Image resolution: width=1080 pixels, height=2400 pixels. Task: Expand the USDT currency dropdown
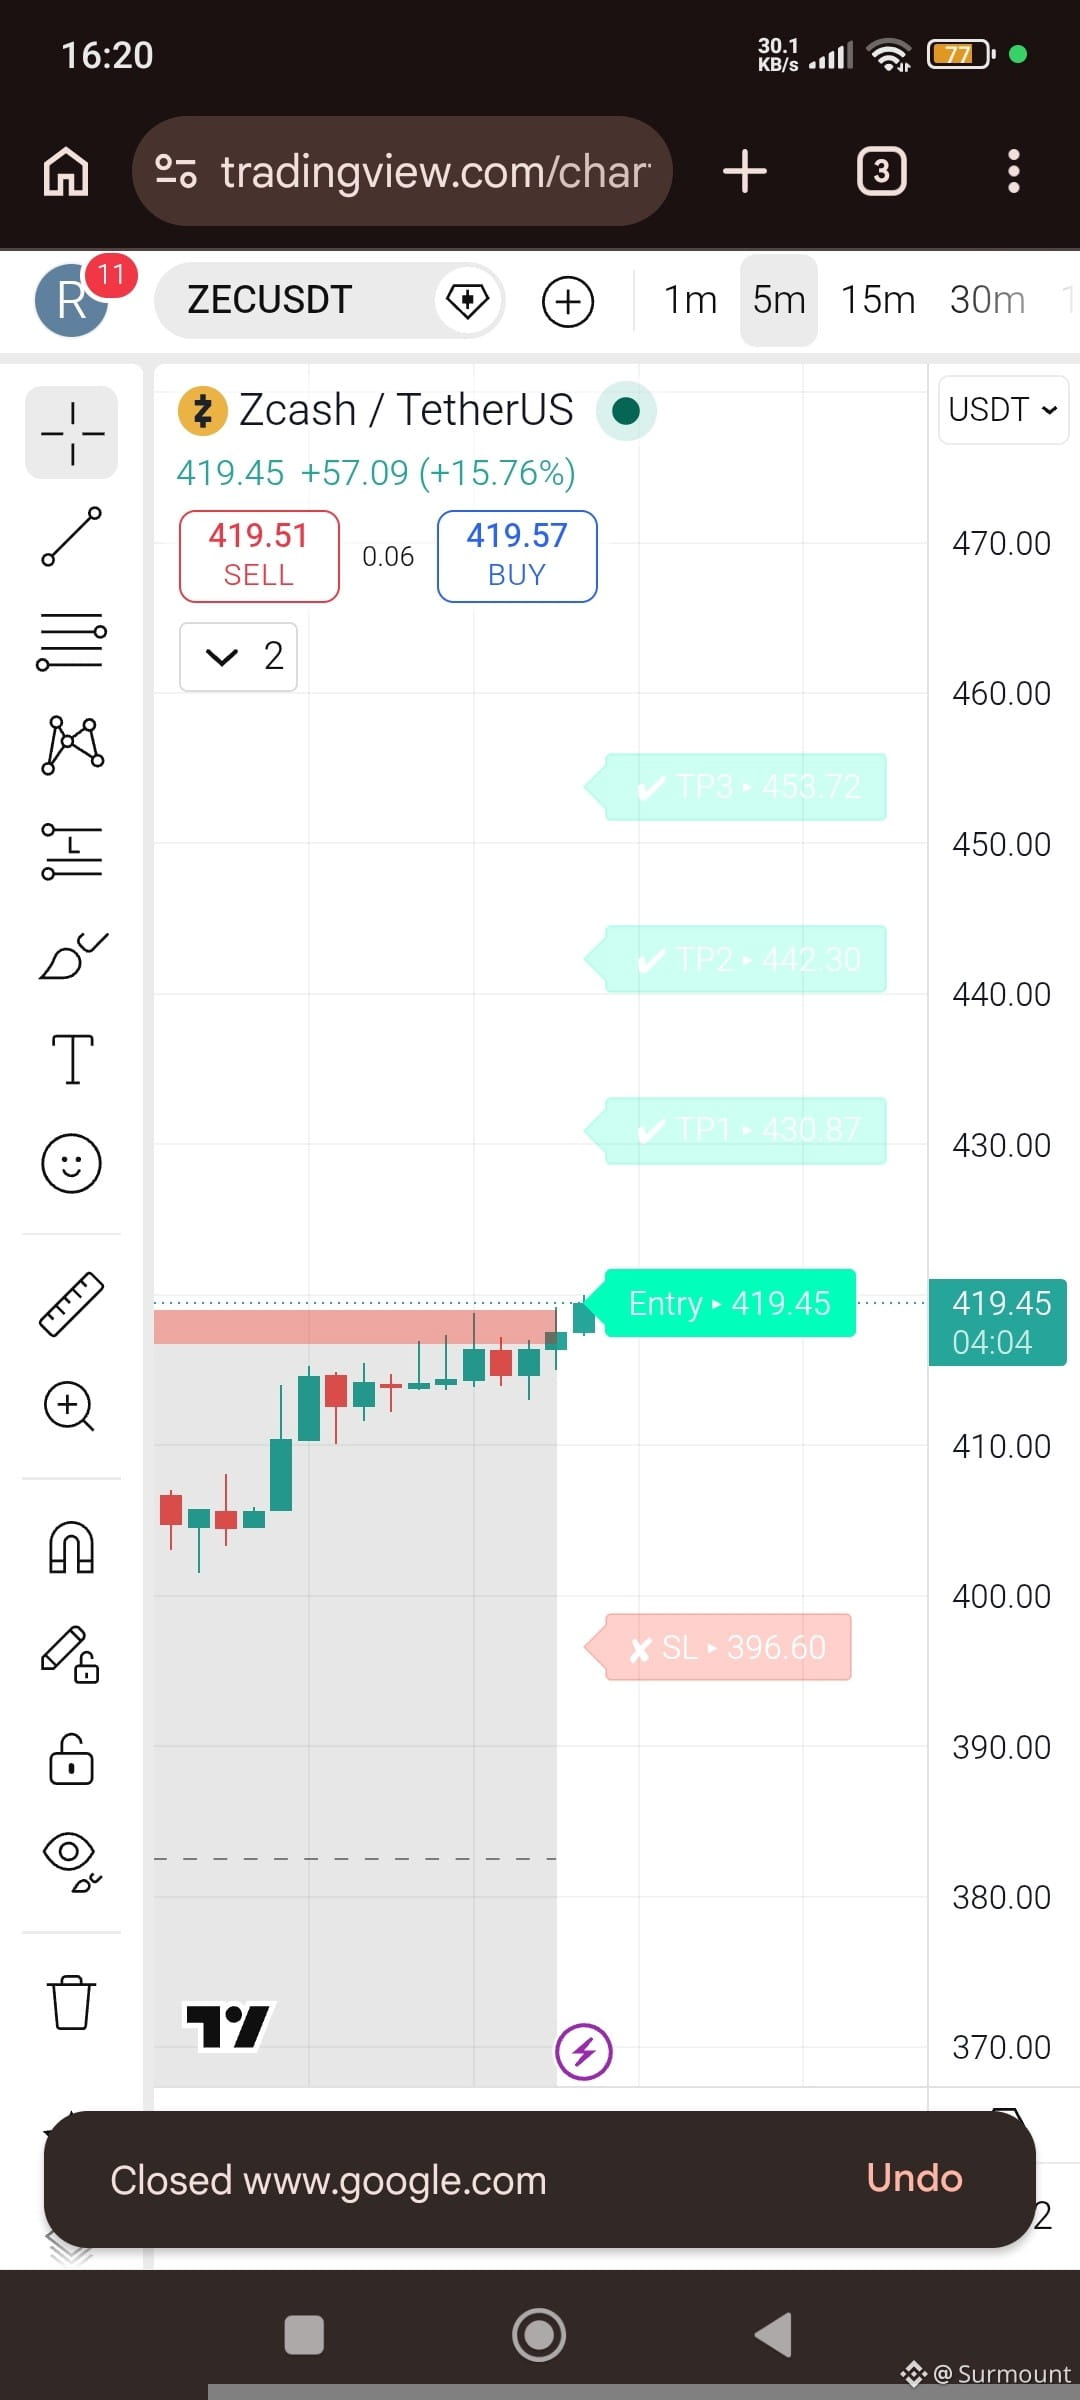1003,410
